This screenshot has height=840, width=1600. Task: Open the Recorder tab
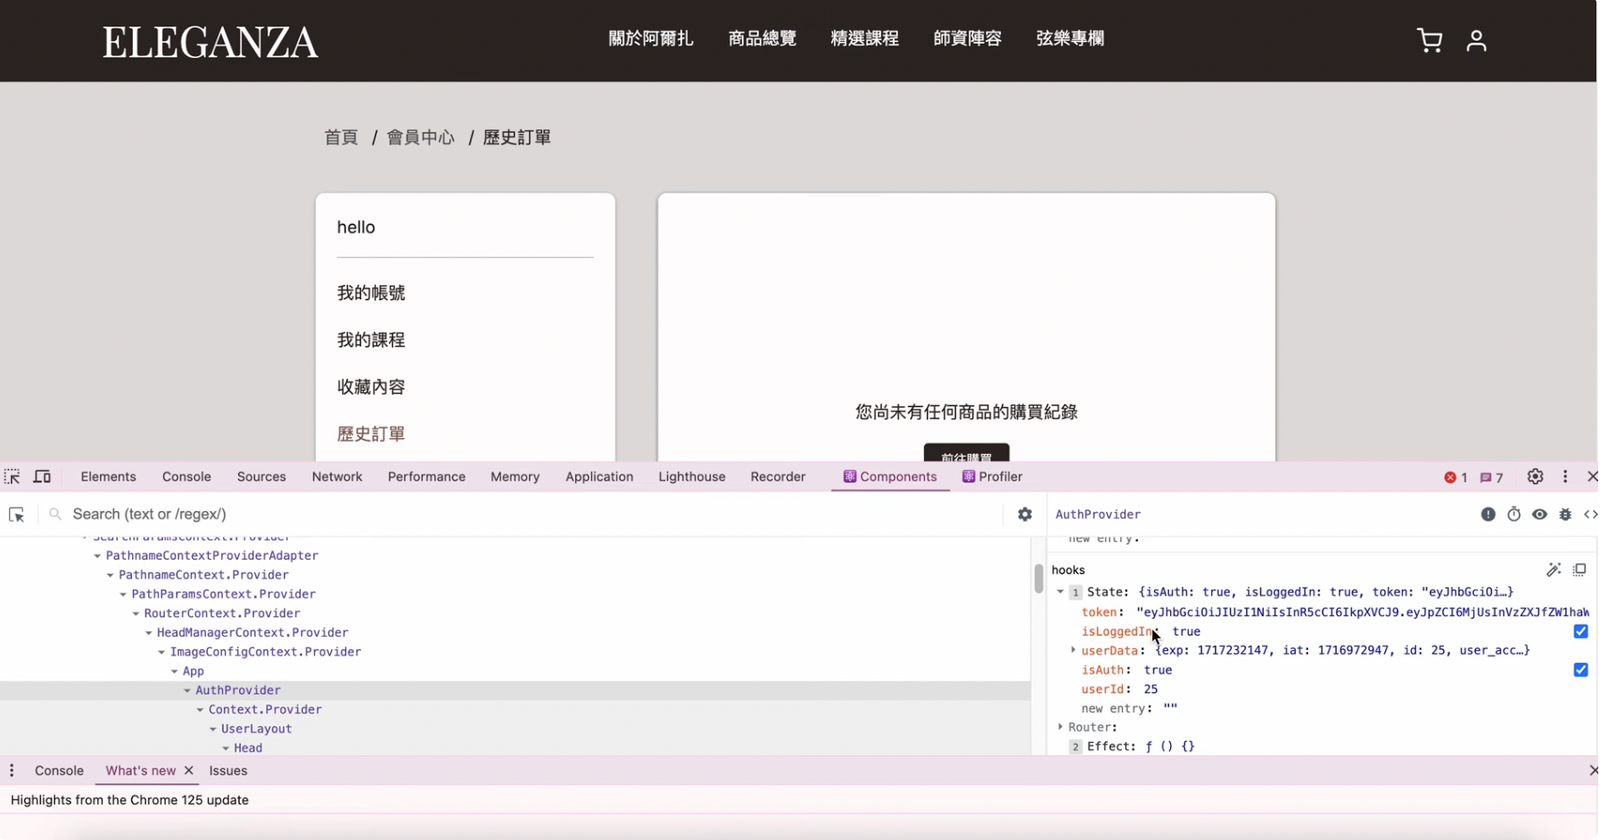pyautogui.click(x=778, y=477)
